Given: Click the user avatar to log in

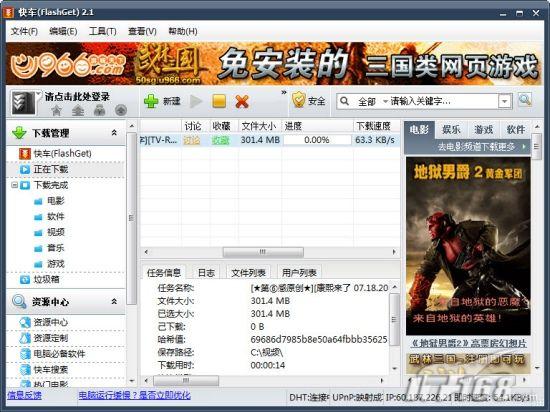Looking at the screenshot, I should tap(23, 103).
